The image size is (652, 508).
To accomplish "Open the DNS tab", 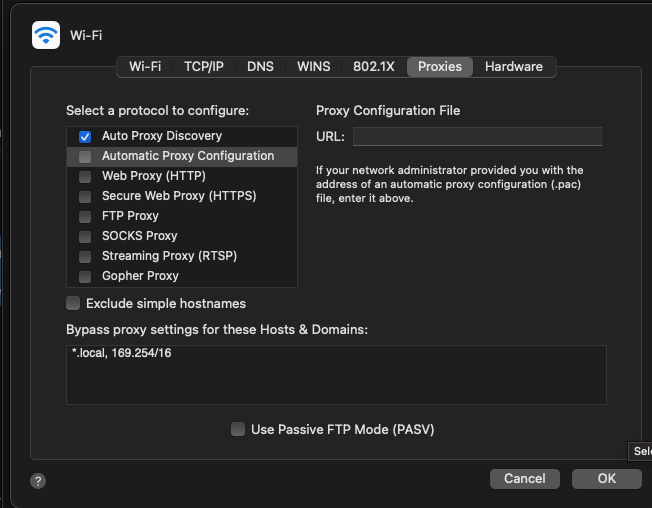I will pos(260,67).
